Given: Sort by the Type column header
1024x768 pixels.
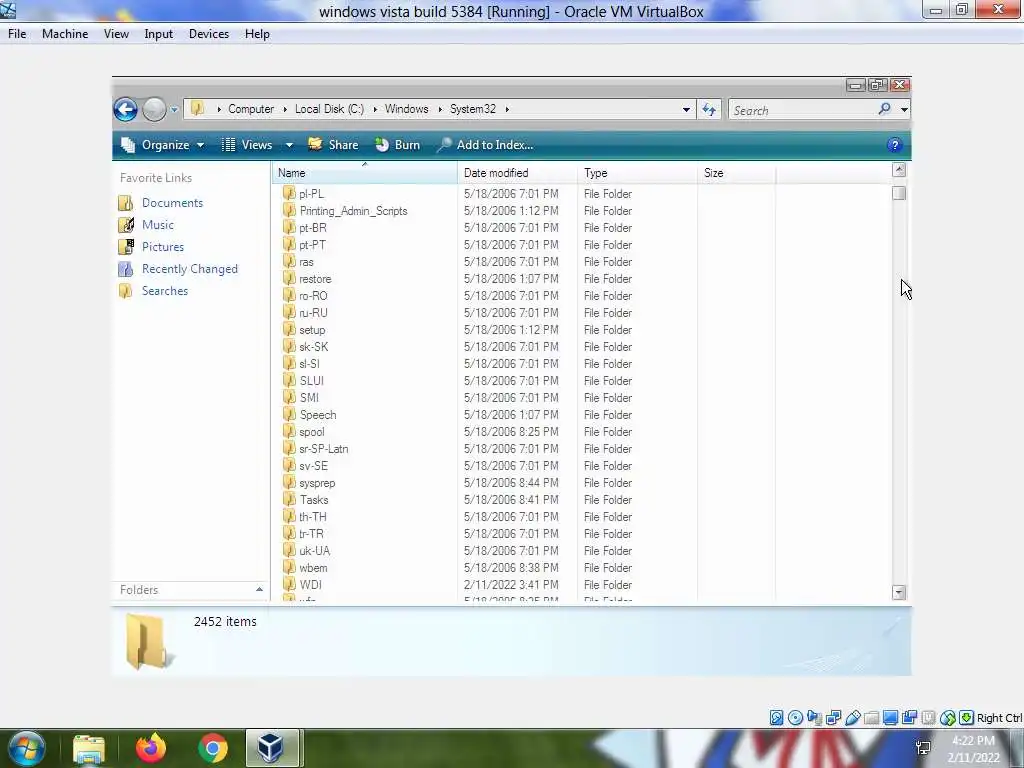Looking at the screenshot, I should (637, 173).
